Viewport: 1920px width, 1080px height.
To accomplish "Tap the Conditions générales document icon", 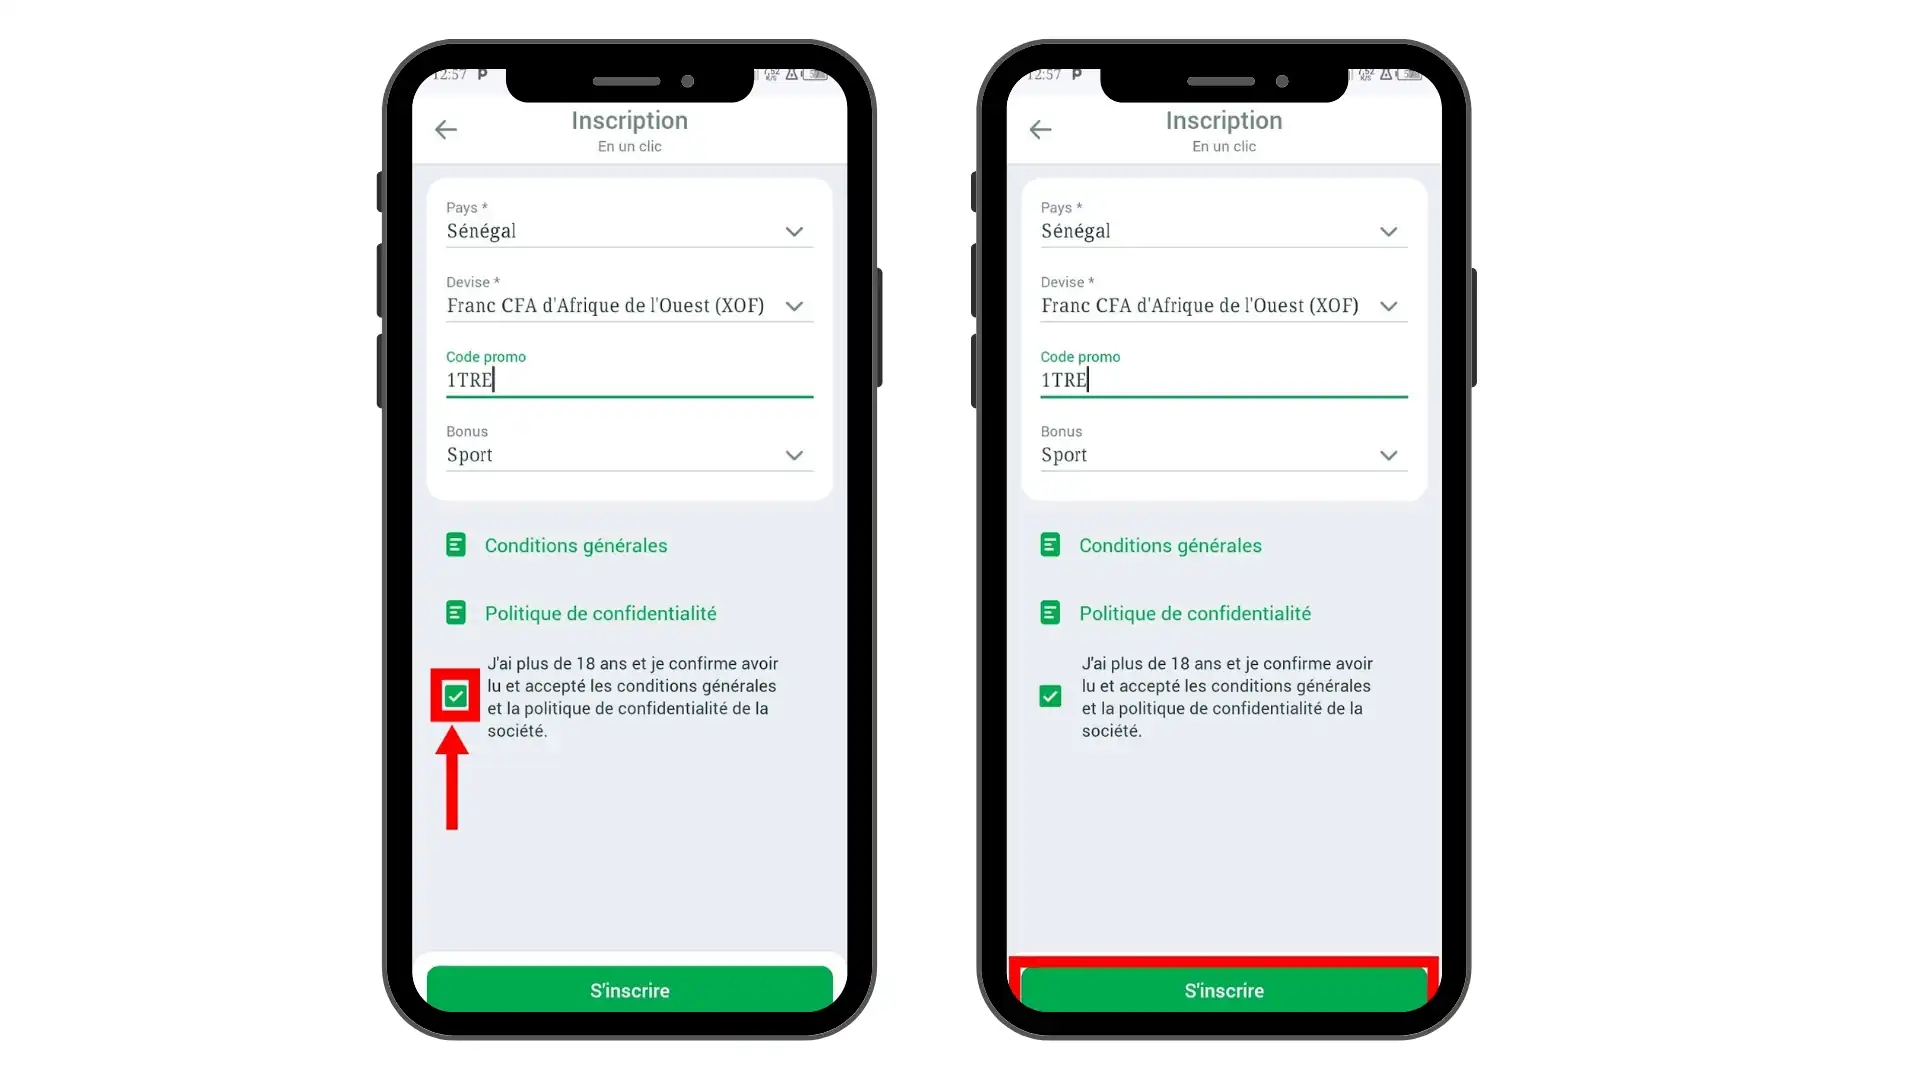I will (455, 545).
